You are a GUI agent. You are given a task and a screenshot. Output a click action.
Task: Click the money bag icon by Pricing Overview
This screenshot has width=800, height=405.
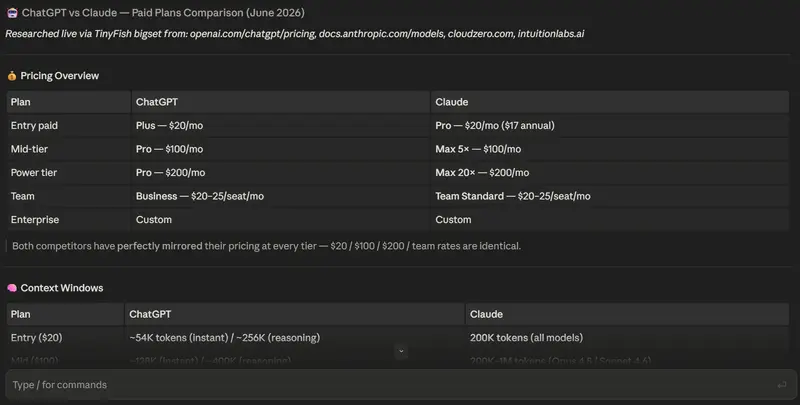(12, 76)
